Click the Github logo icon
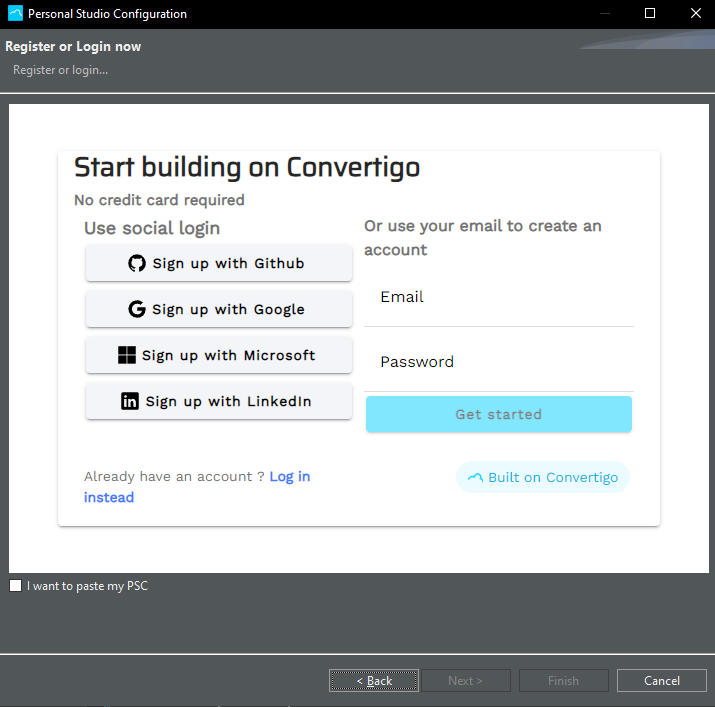The width and height of the screenshot is (715, 707). tap(137, 264)
